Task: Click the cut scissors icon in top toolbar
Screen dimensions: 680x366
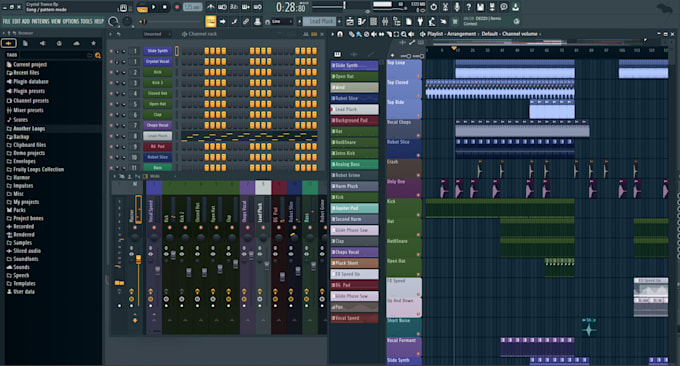Action: [x=445, y=7]
